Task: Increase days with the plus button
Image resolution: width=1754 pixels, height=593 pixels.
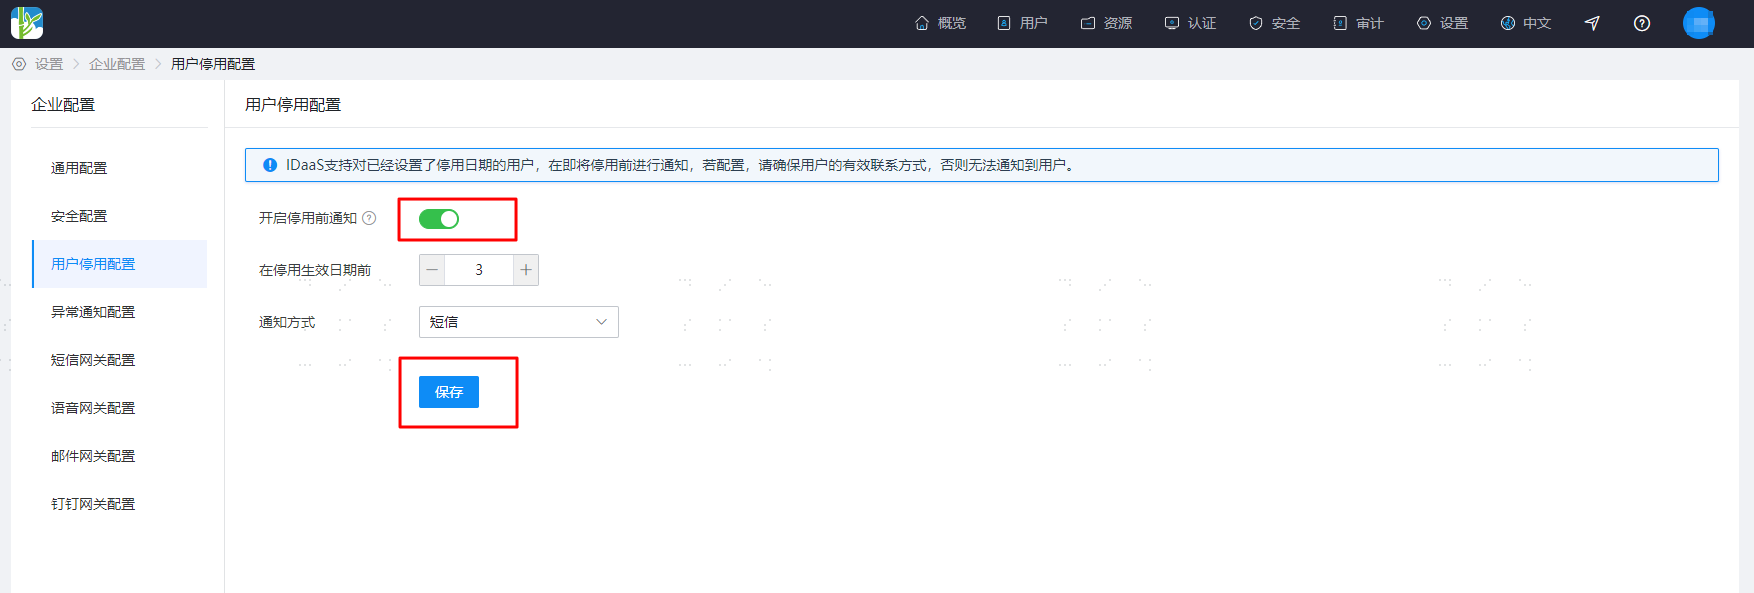Action: tap(525, 270)
